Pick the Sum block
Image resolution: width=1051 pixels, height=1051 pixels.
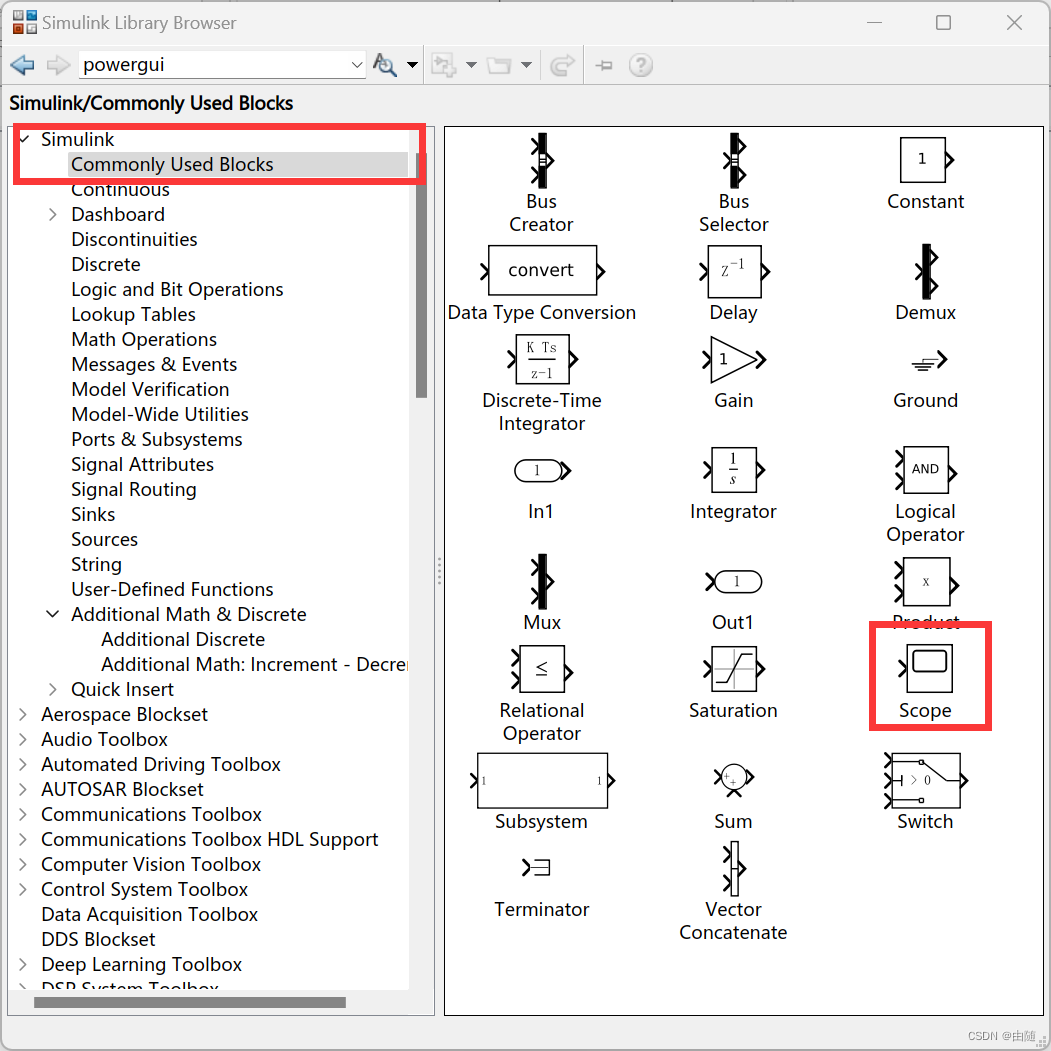(x=734, y=780)
